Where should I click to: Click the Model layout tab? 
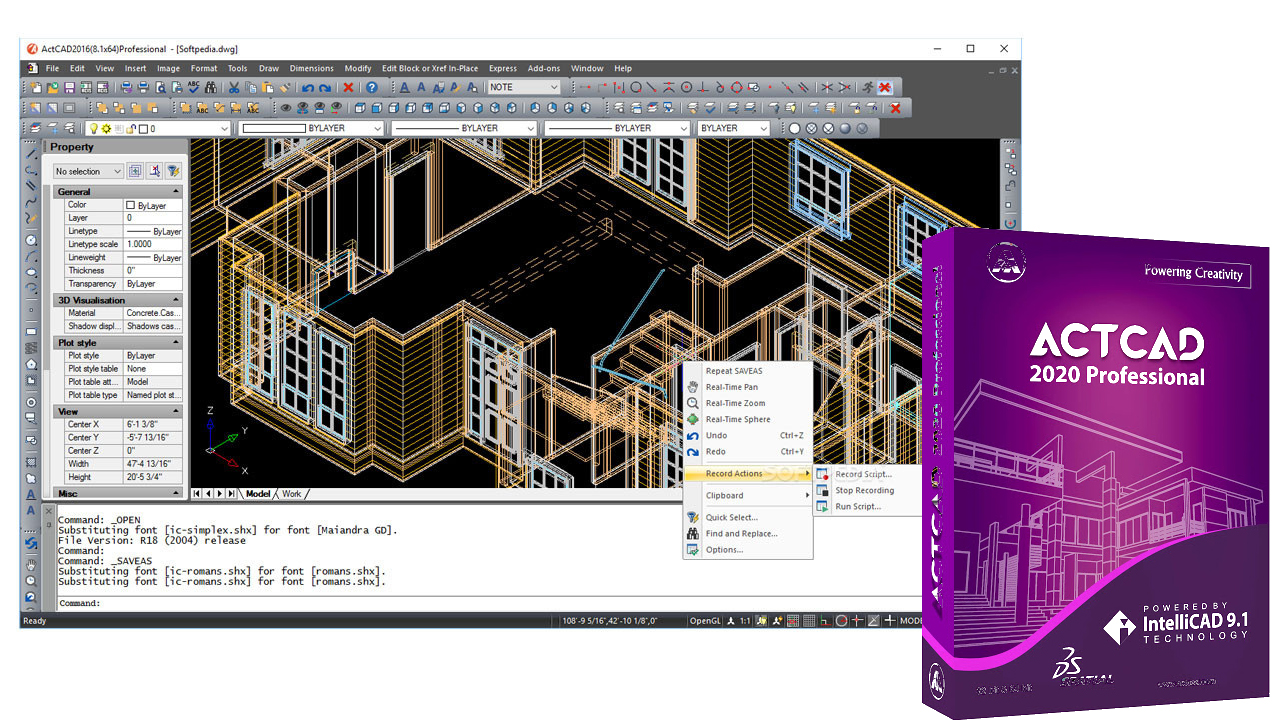pyautogui.click(x=258, y=493)
